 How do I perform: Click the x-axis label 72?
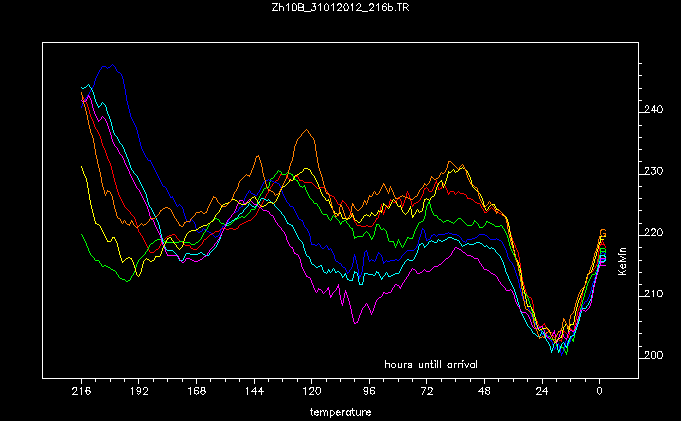click(x=427, y=391)
